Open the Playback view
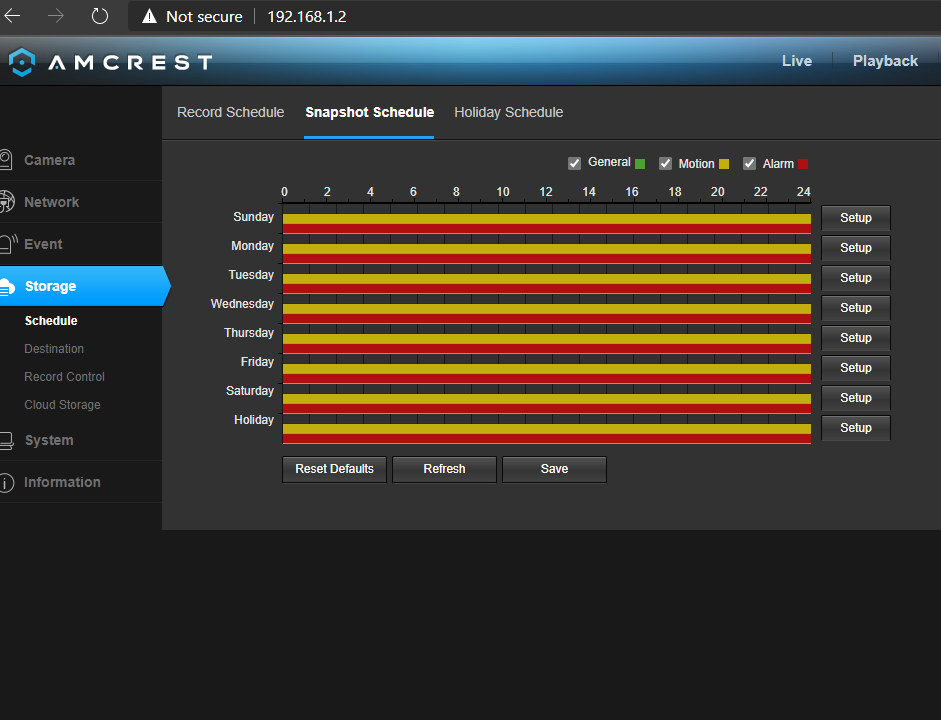This screenshot has height=720, width=941. (885, 61)
